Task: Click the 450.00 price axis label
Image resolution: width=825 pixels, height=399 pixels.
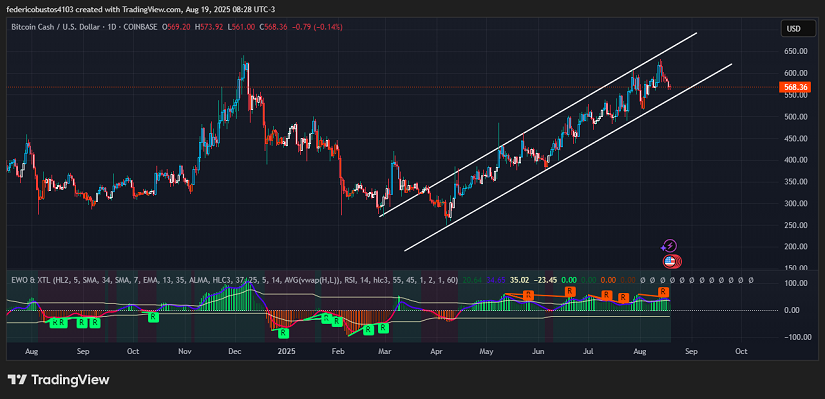Action: pos(797,138)
